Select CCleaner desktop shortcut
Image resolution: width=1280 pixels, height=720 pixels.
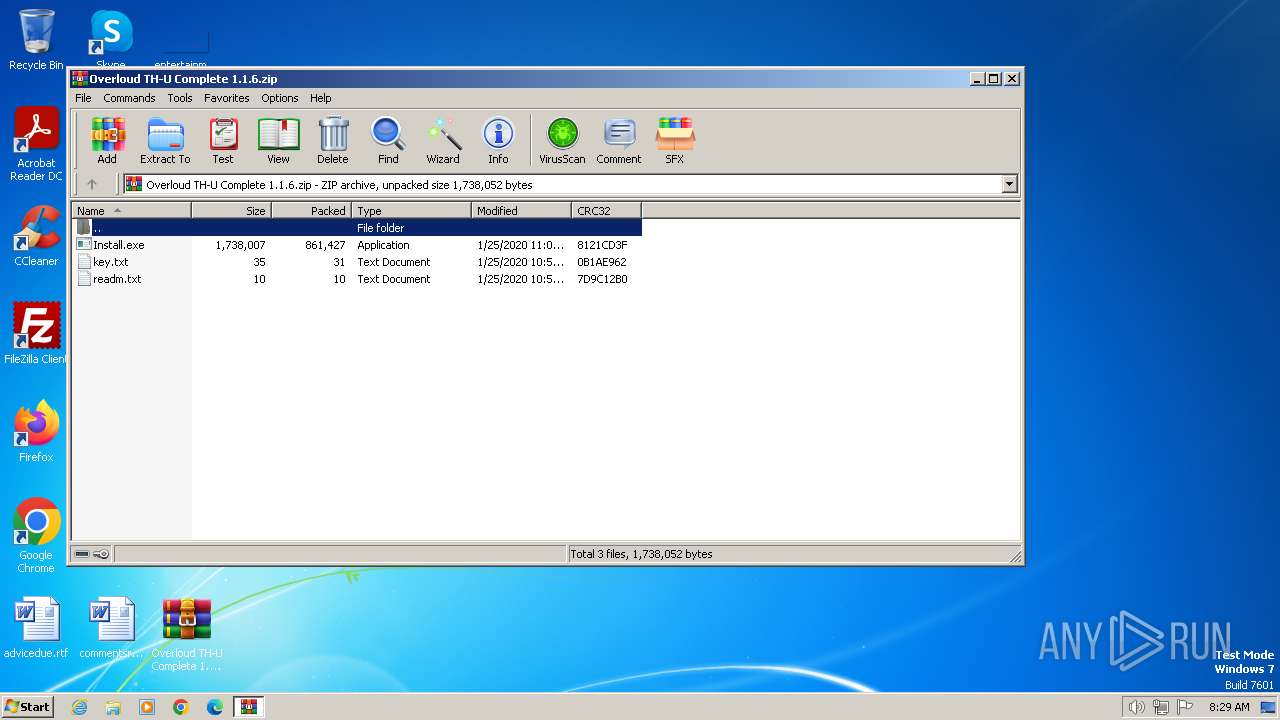[36, 236]
